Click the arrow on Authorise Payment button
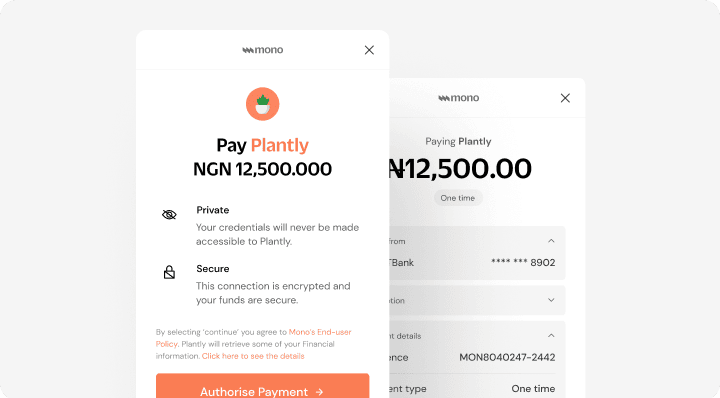This screenshot has height=398, width=720. 319,392
